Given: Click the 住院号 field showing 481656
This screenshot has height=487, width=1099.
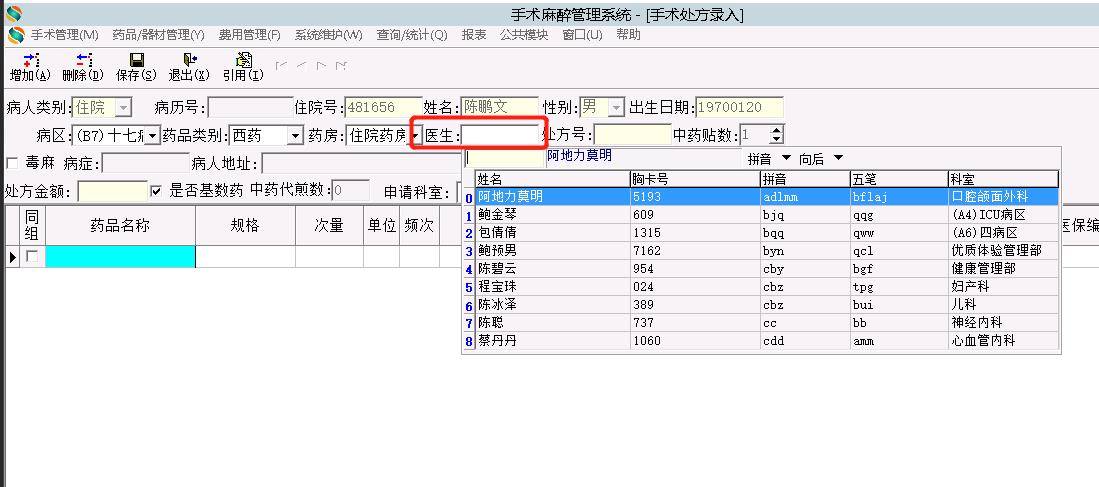Looking at the screenshot, I should tap(384, 107).
